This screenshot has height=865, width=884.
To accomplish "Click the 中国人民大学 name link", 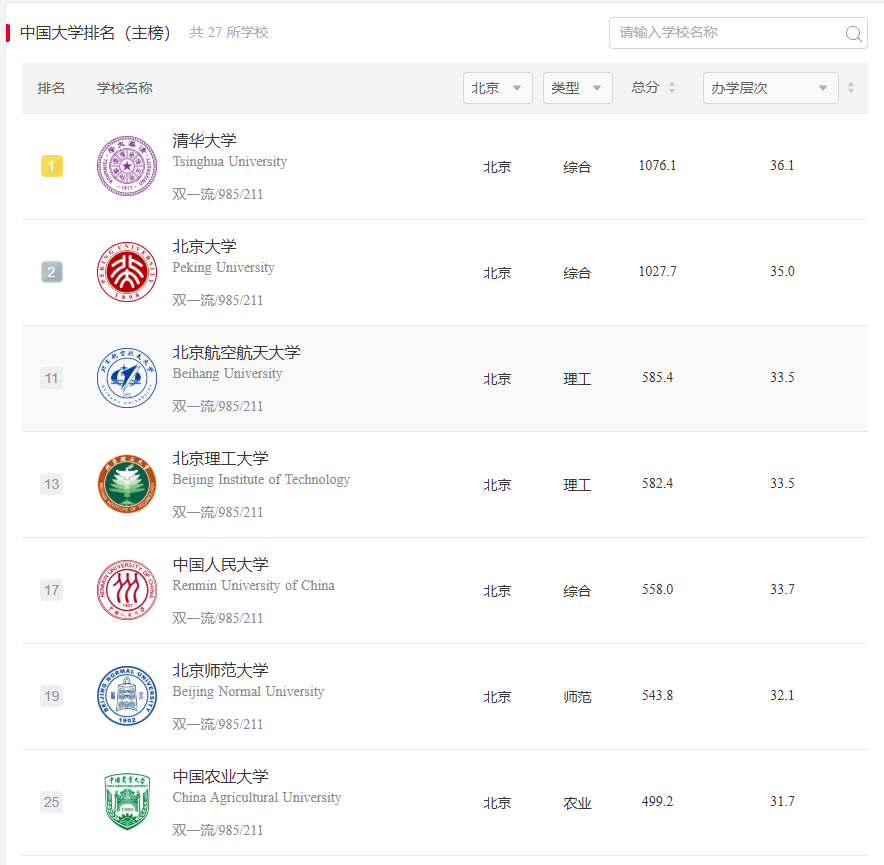I will point(221,565).
